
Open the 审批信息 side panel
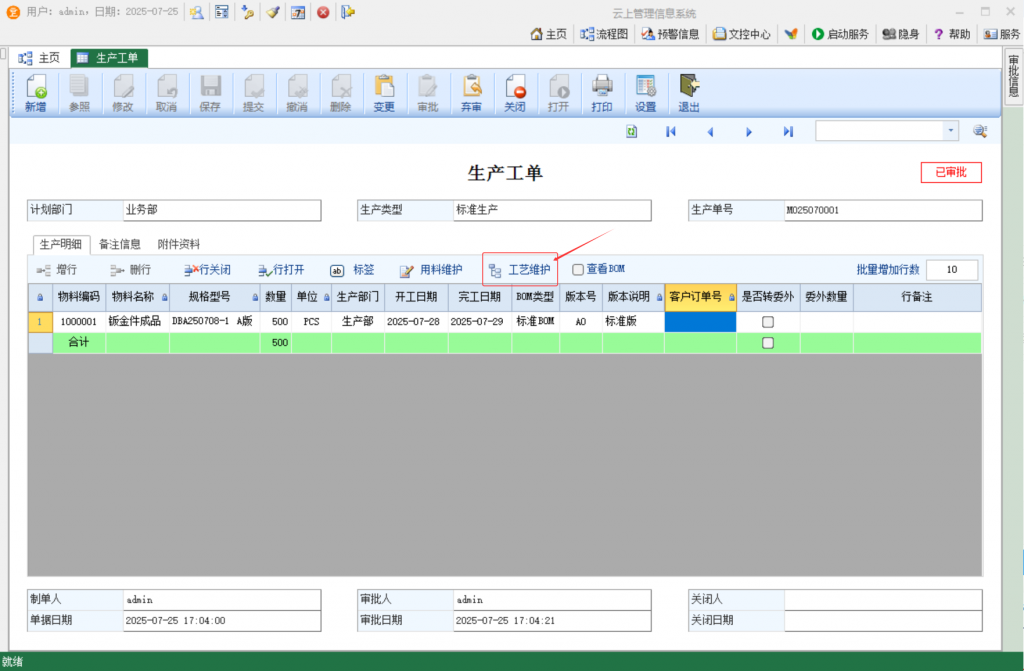coord(1013,76)
